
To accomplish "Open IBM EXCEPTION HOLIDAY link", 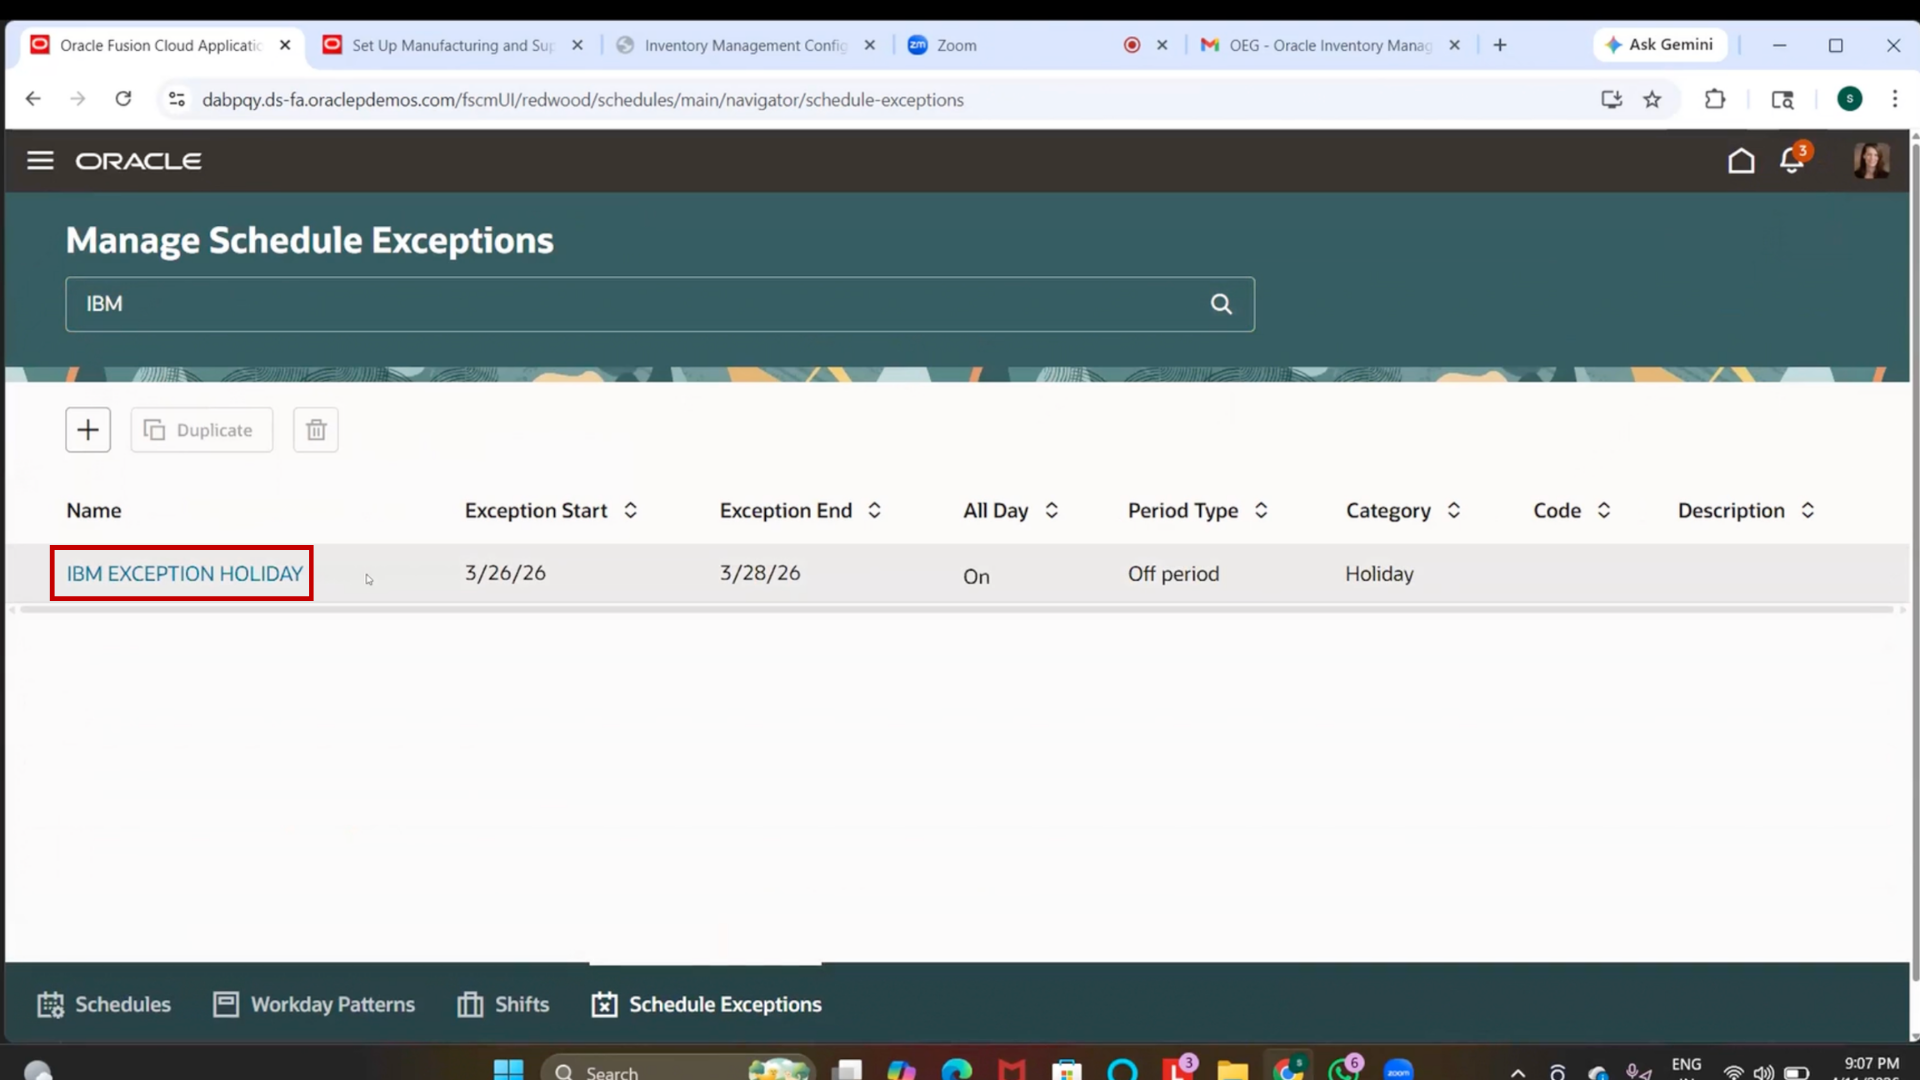I will click(184, 574).
